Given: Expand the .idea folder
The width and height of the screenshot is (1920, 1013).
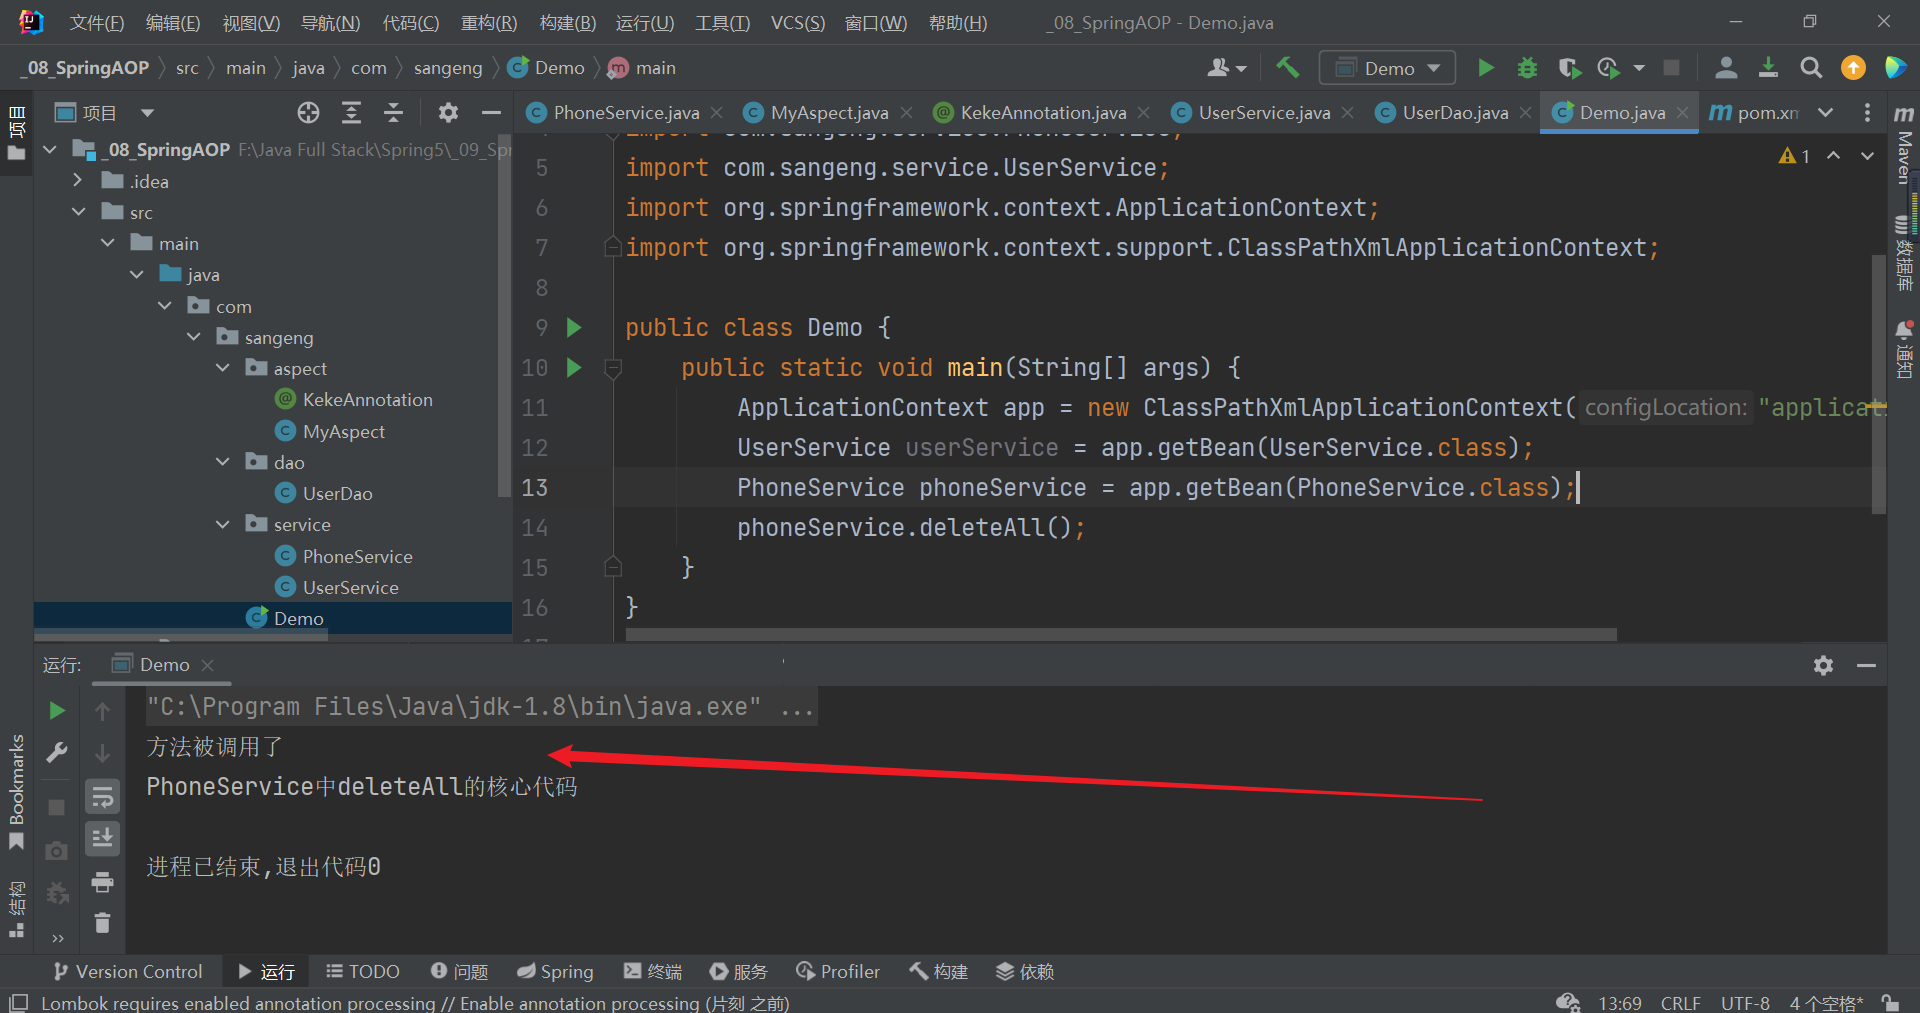Looking at the screenshot, I should [78, 181].
